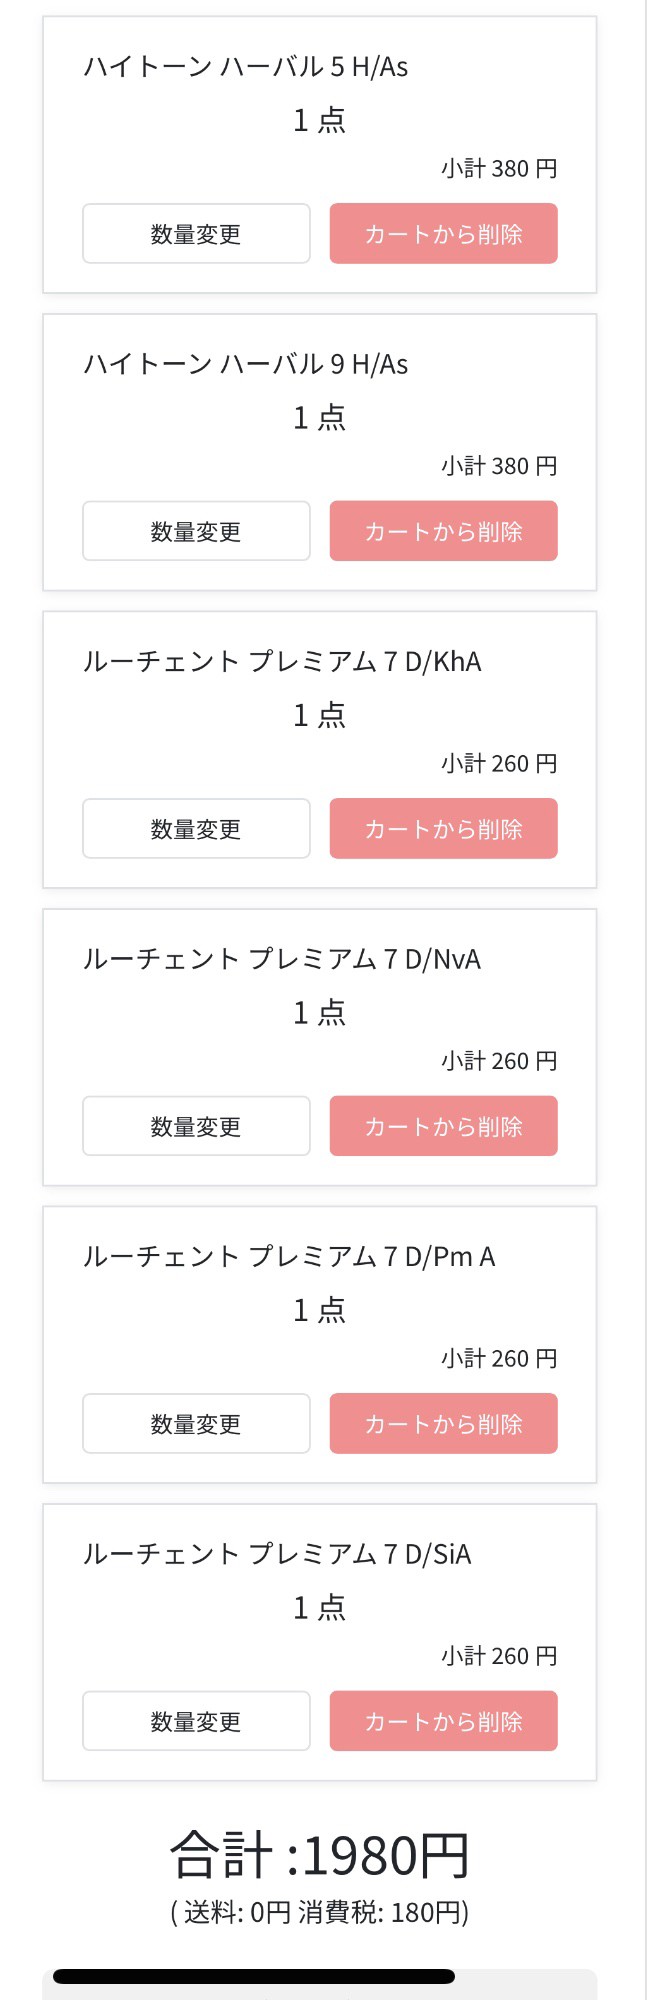Change quantity of ルーチェント プレミアム 7 D/Pm A
The width and height of the screenshot is (656, 2000).
tap(196, 1424)
